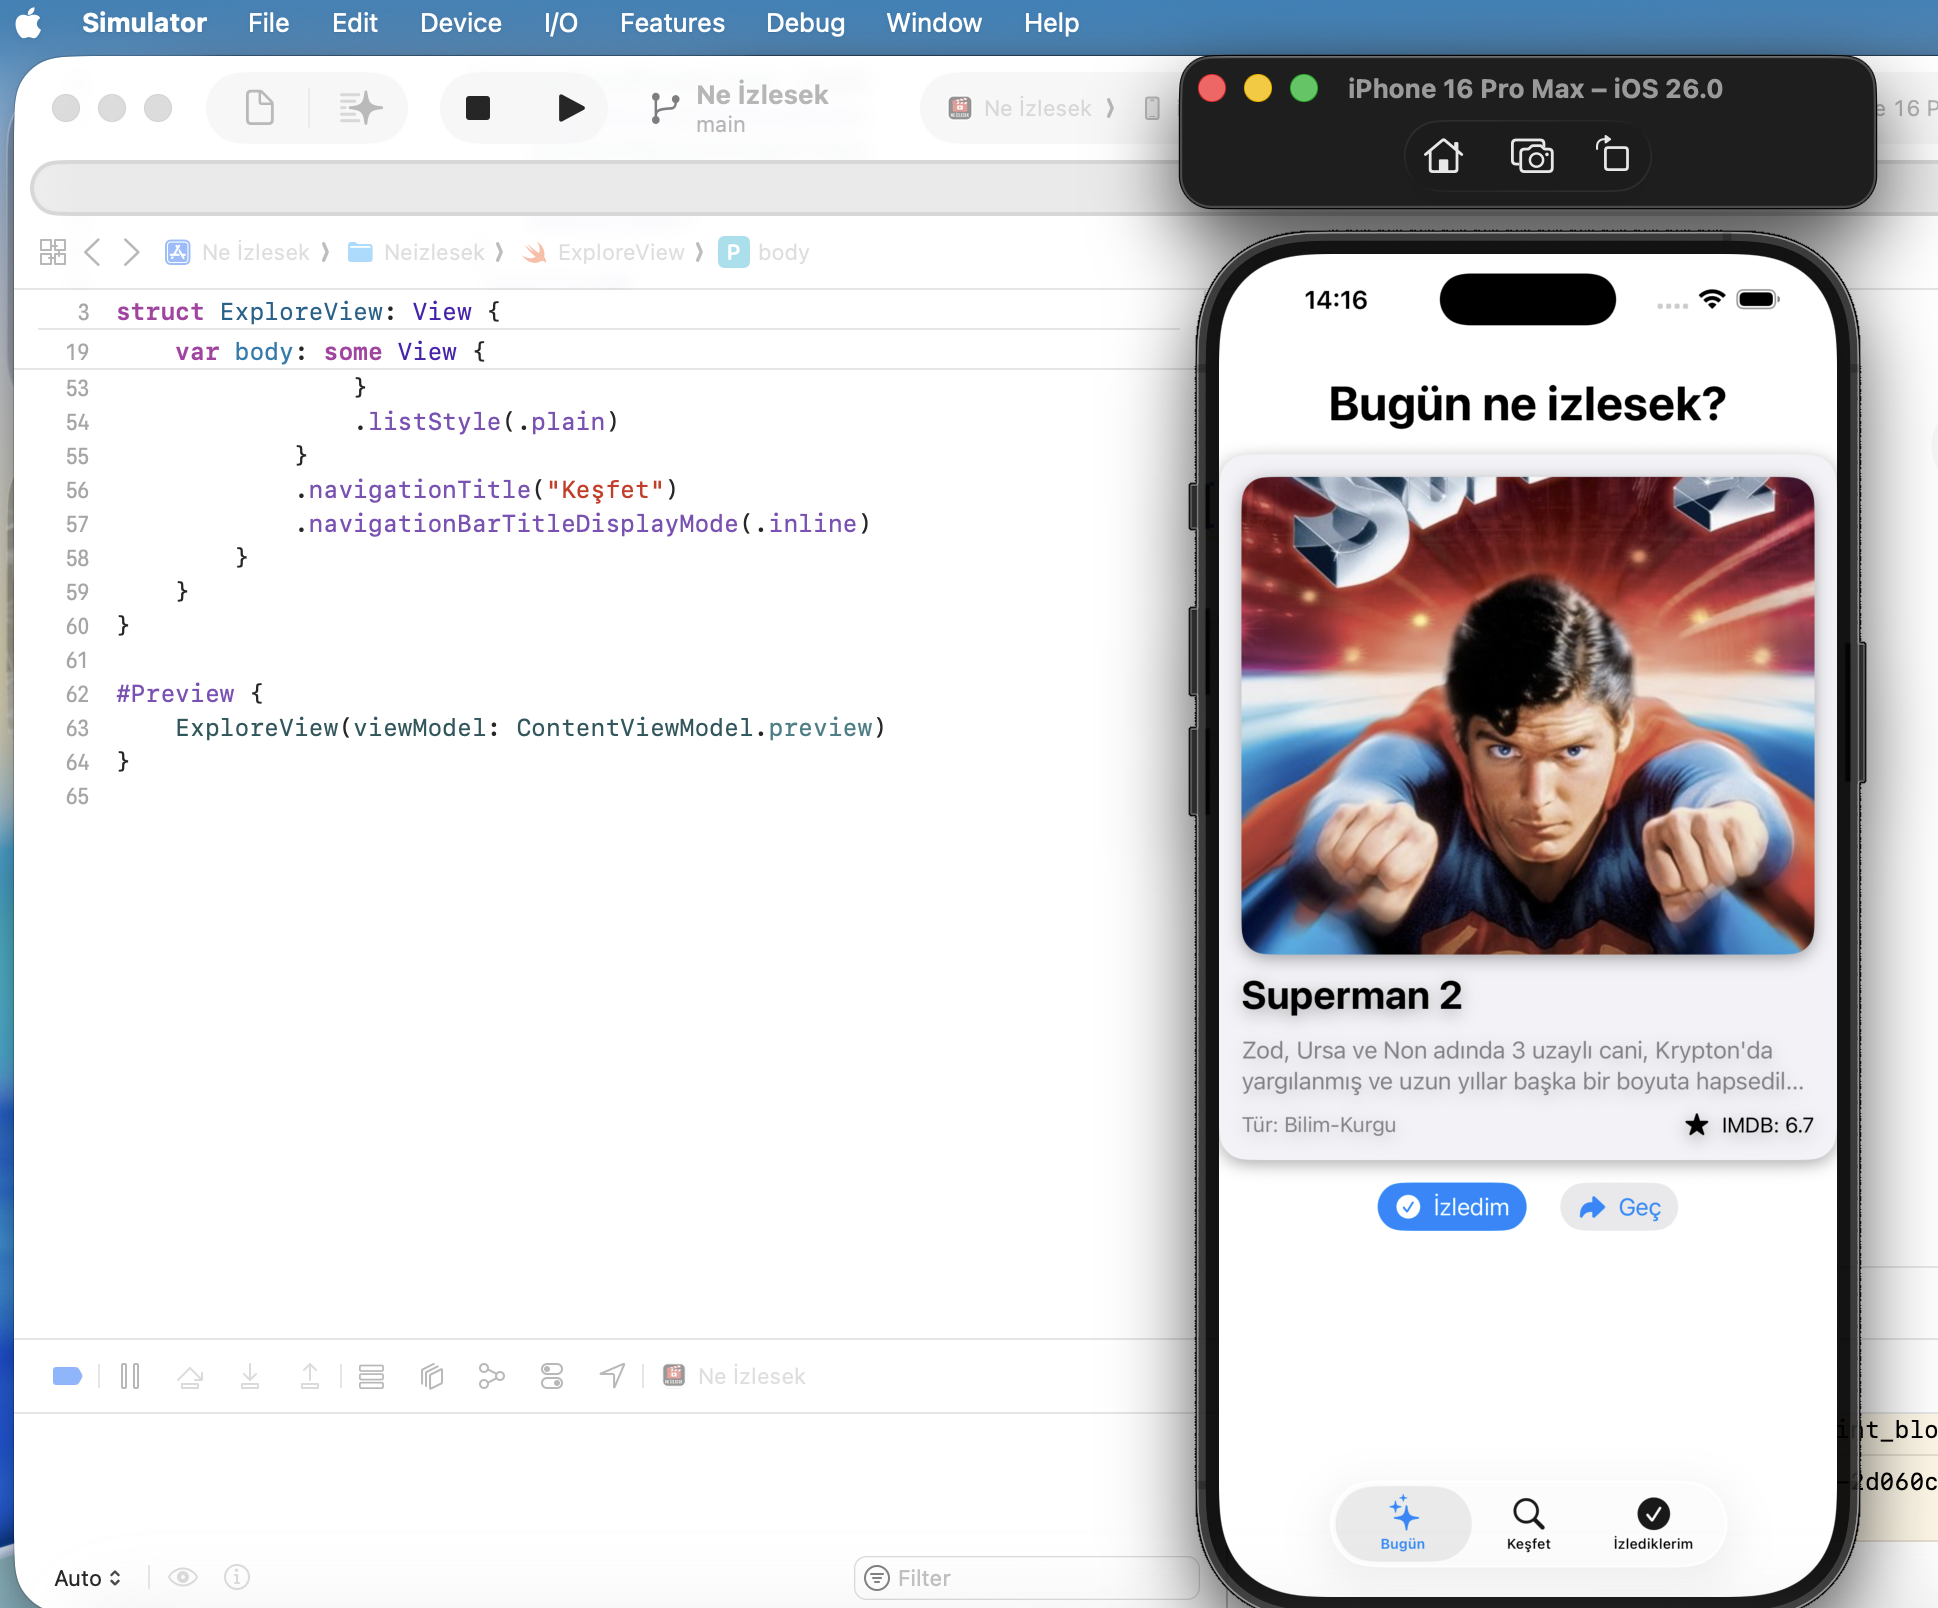Viewport: 1938px width, 1608px height.
Task: Click the console Filter field
Action: 1026,1577
